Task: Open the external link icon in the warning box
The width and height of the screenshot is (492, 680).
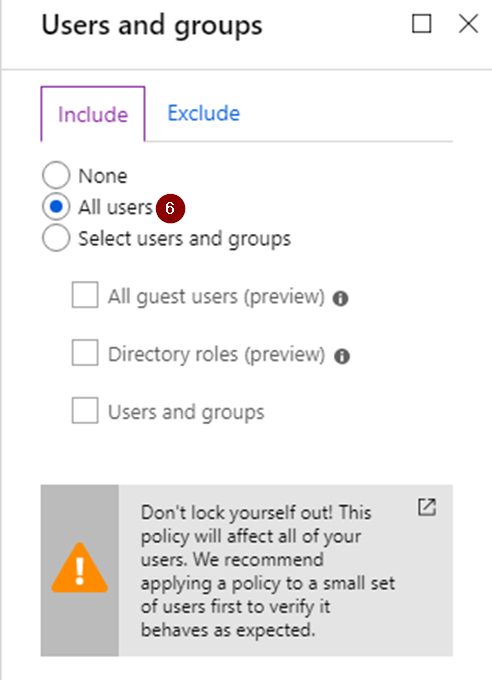Action: [x=427, y=507]
